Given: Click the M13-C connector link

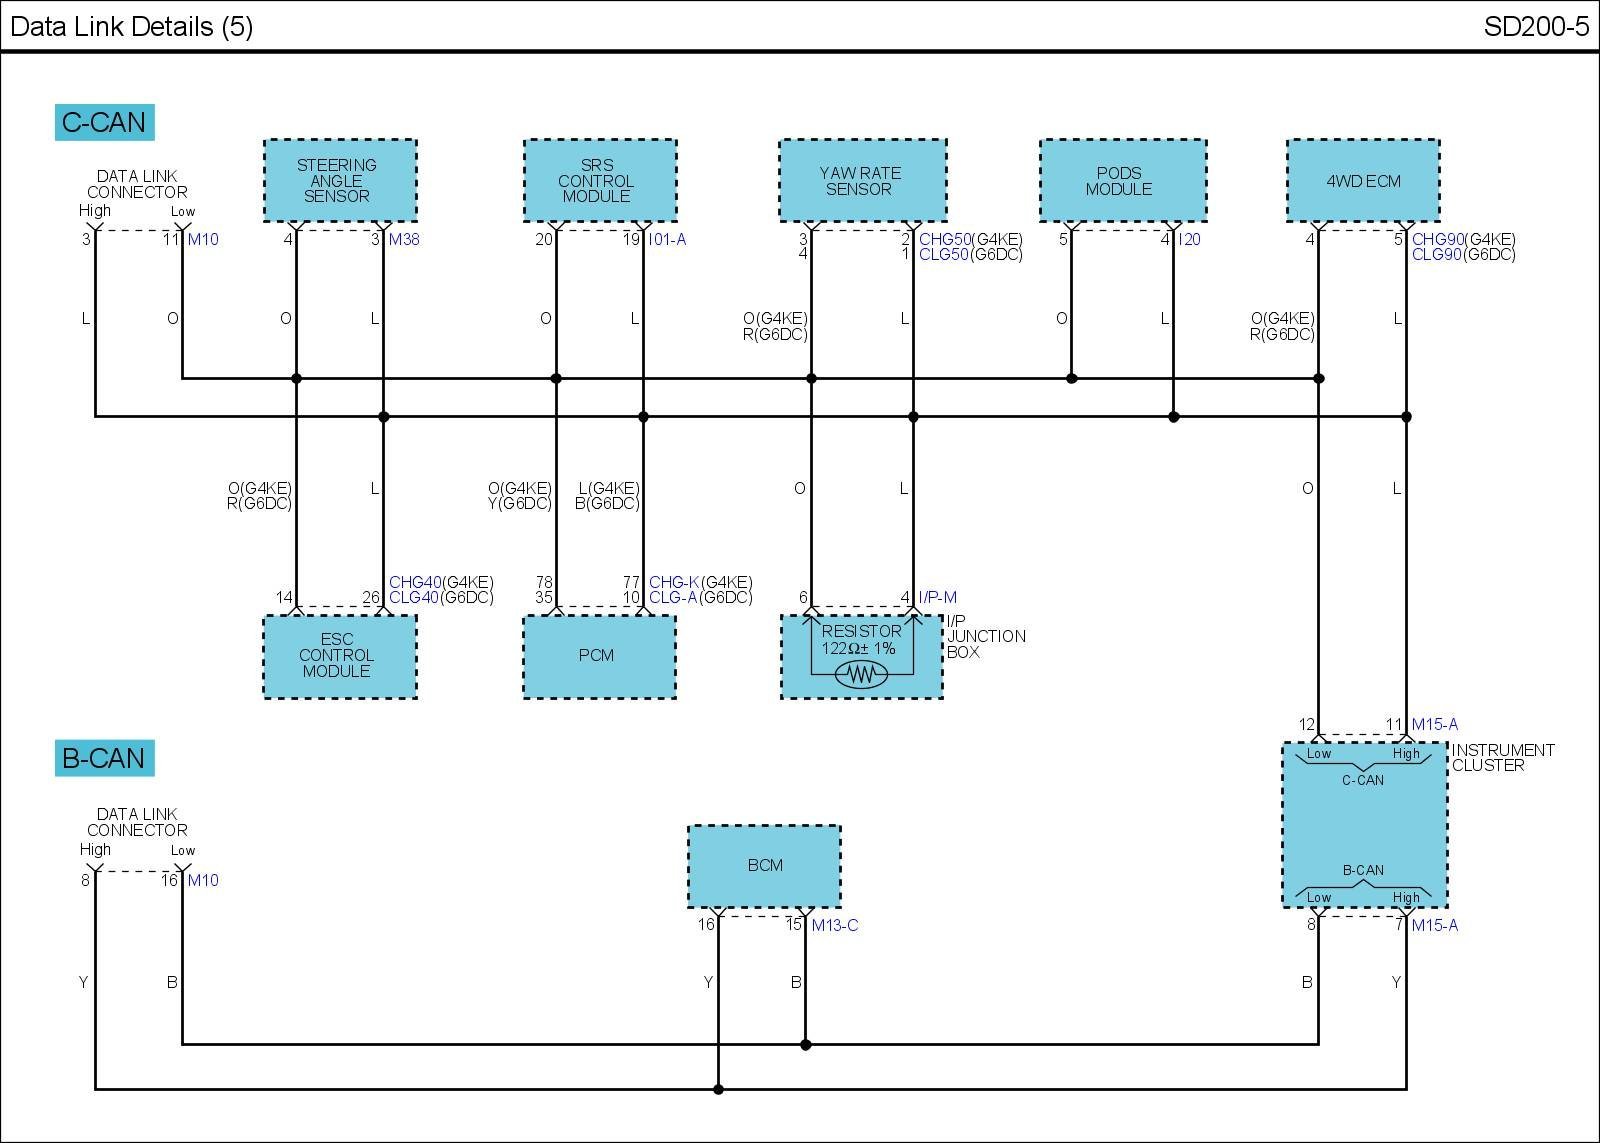Looking at the screenshot, I should pos(834,925).
